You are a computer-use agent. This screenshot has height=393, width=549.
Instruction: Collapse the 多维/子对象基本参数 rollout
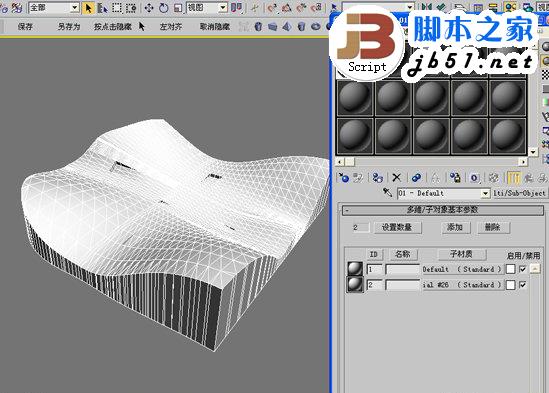coord(443,210)
